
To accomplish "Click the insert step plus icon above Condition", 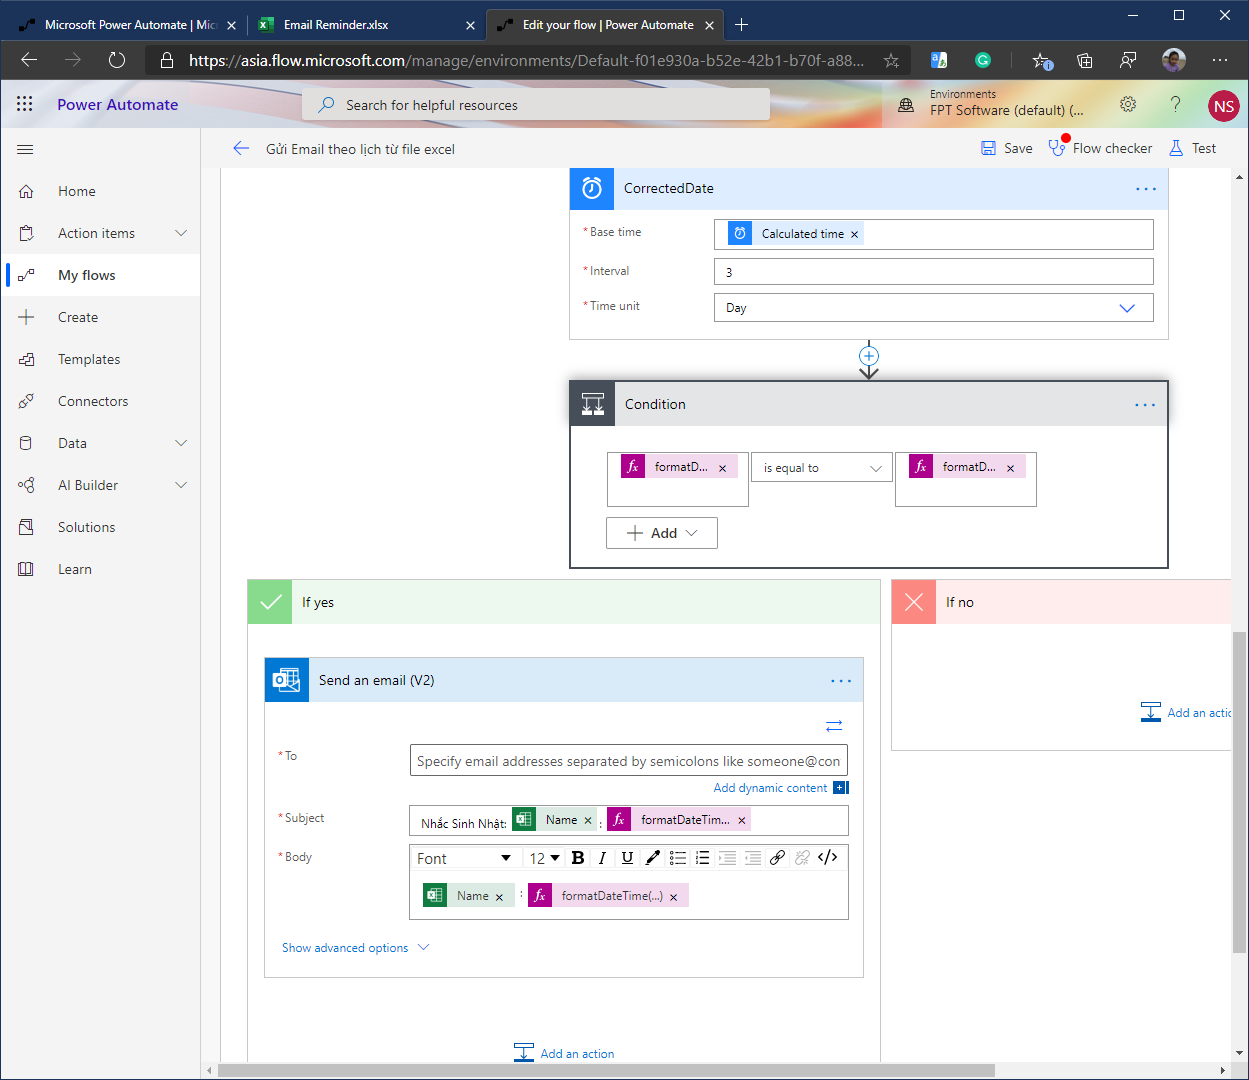I will click(x=869, y=356).
